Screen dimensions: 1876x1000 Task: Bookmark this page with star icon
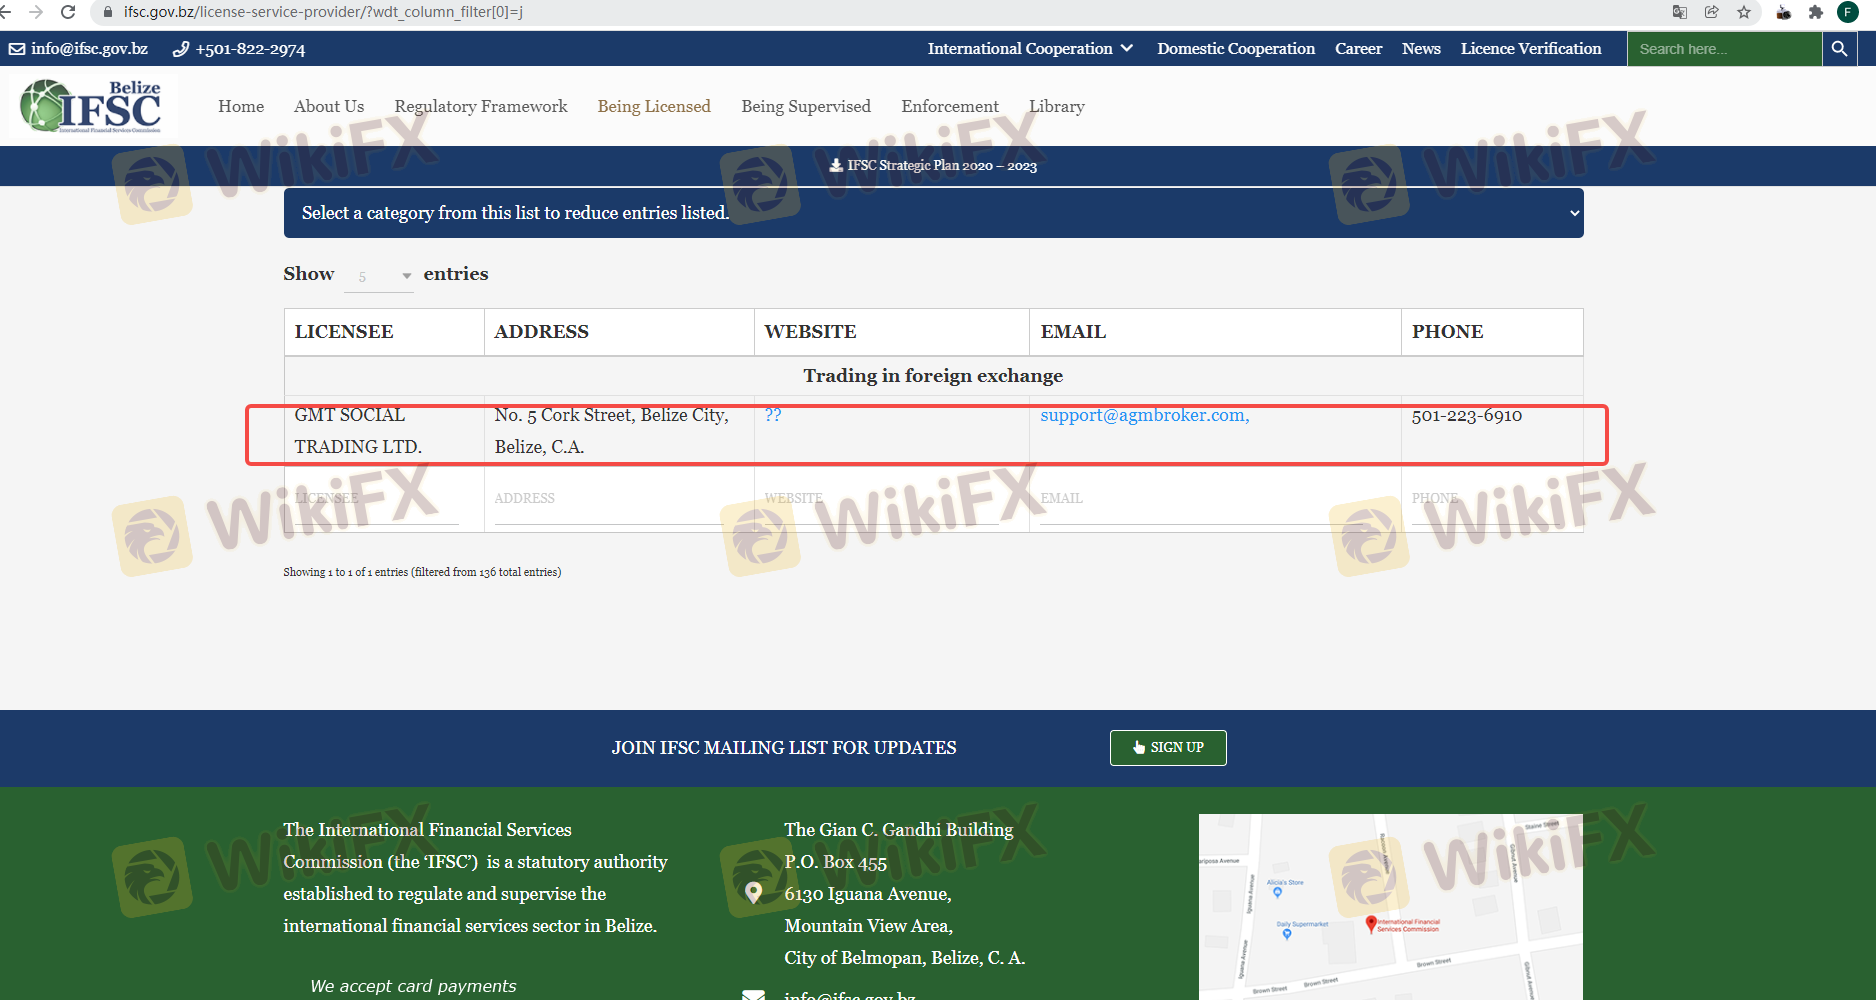pyautogui.click(x=1744, y=12)
